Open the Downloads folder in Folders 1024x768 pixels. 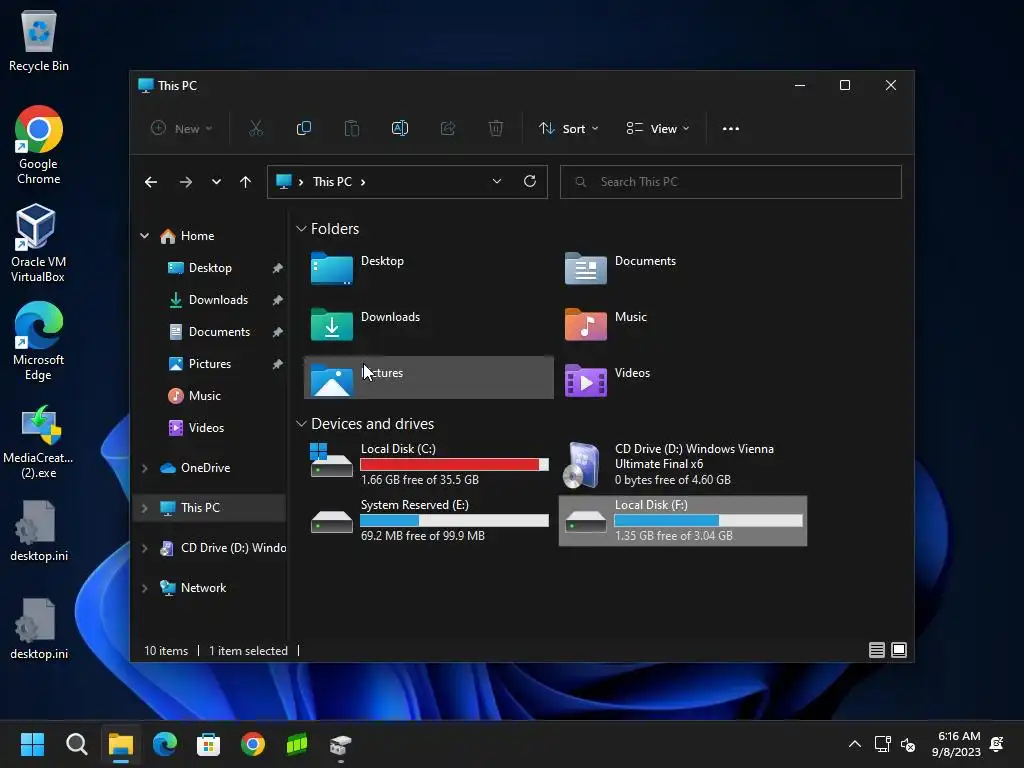point(428,324)
